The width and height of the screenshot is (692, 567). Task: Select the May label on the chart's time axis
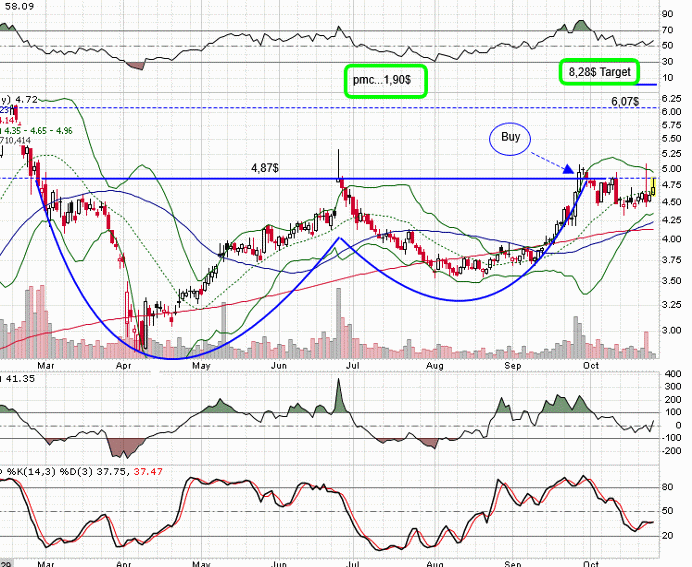(x=203, y=562)
